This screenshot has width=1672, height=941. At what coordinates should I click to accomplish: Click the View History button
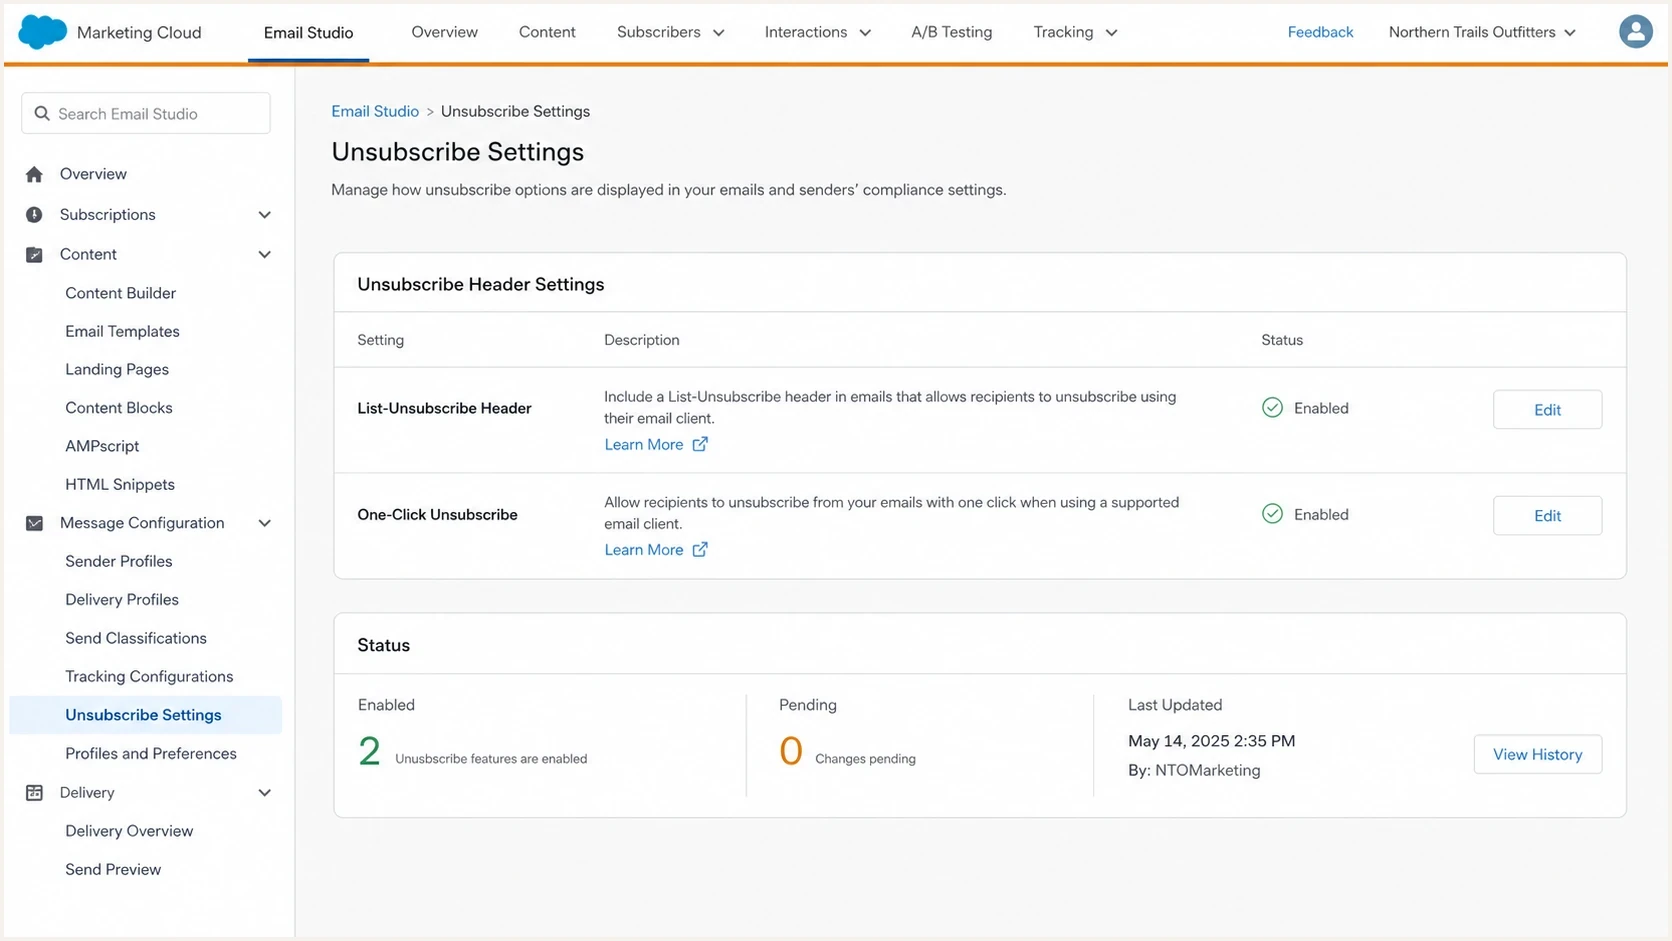[x=1537, y=754]
